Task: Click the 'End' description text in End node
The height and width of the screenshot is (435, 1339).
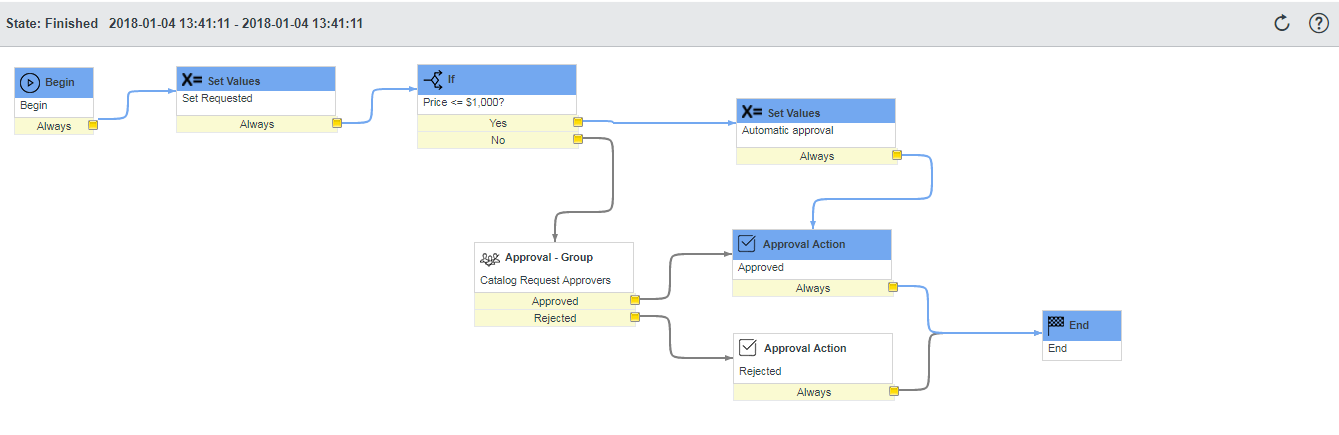Action: (1058, 348)
